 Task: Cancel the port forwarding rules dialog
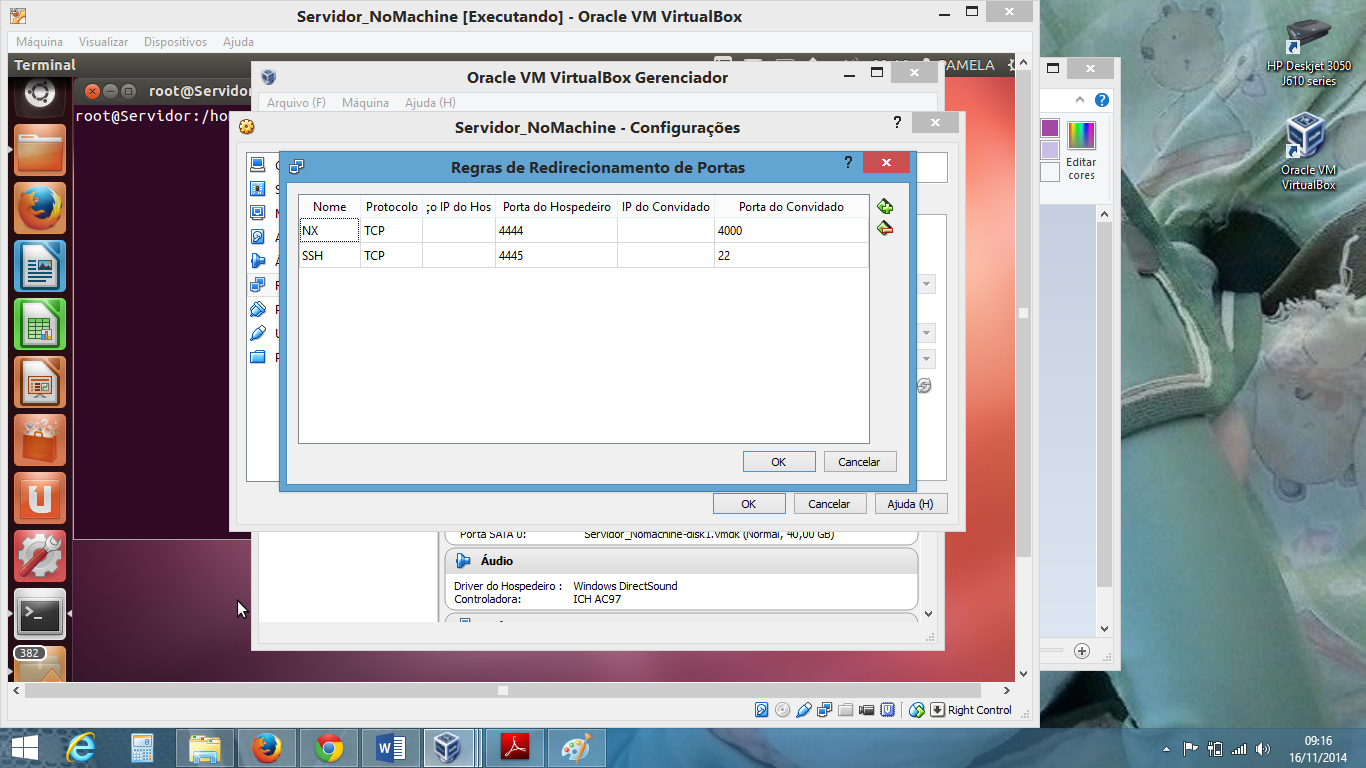click(x=859, y=462)
